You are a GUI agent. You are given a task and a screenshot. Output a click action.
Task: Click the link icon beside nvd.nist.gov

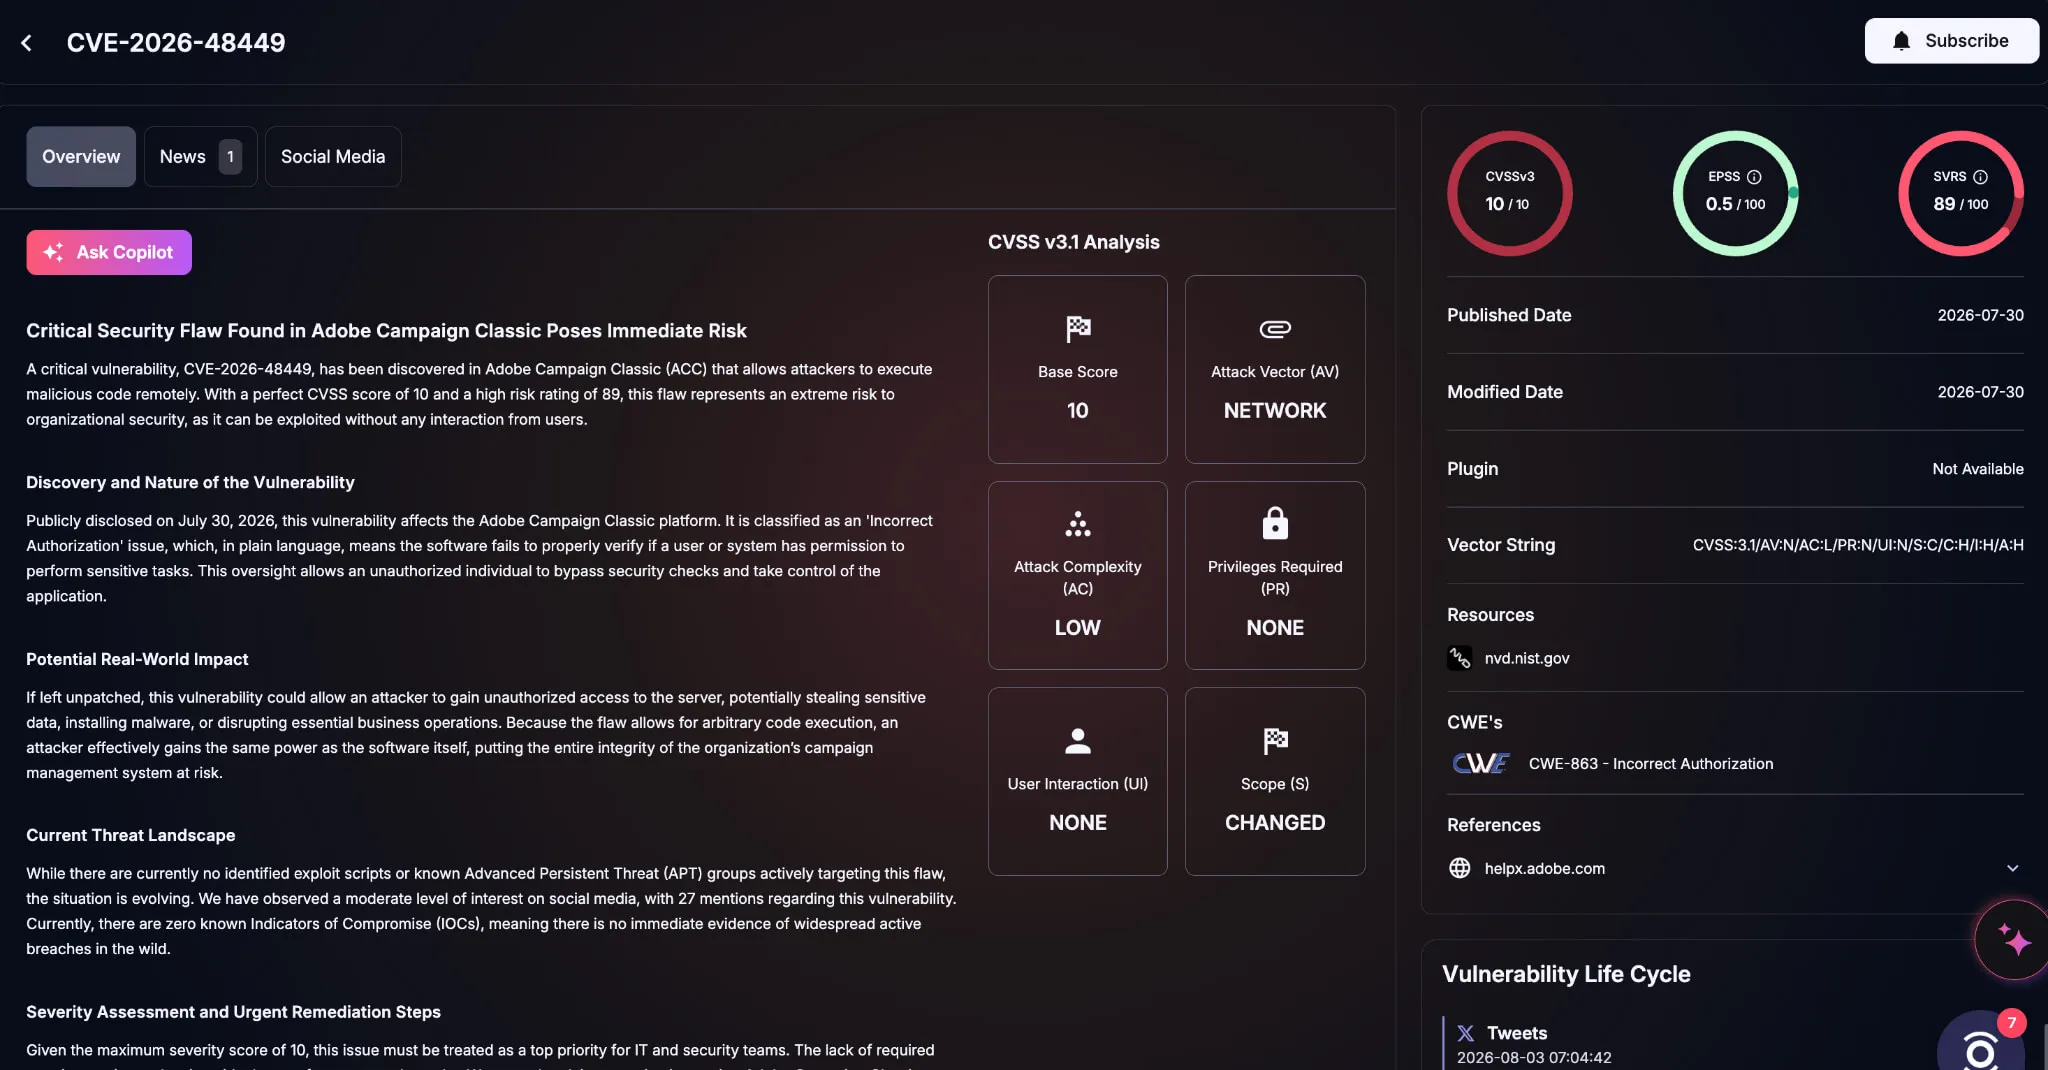click(x=1460, y=658)
